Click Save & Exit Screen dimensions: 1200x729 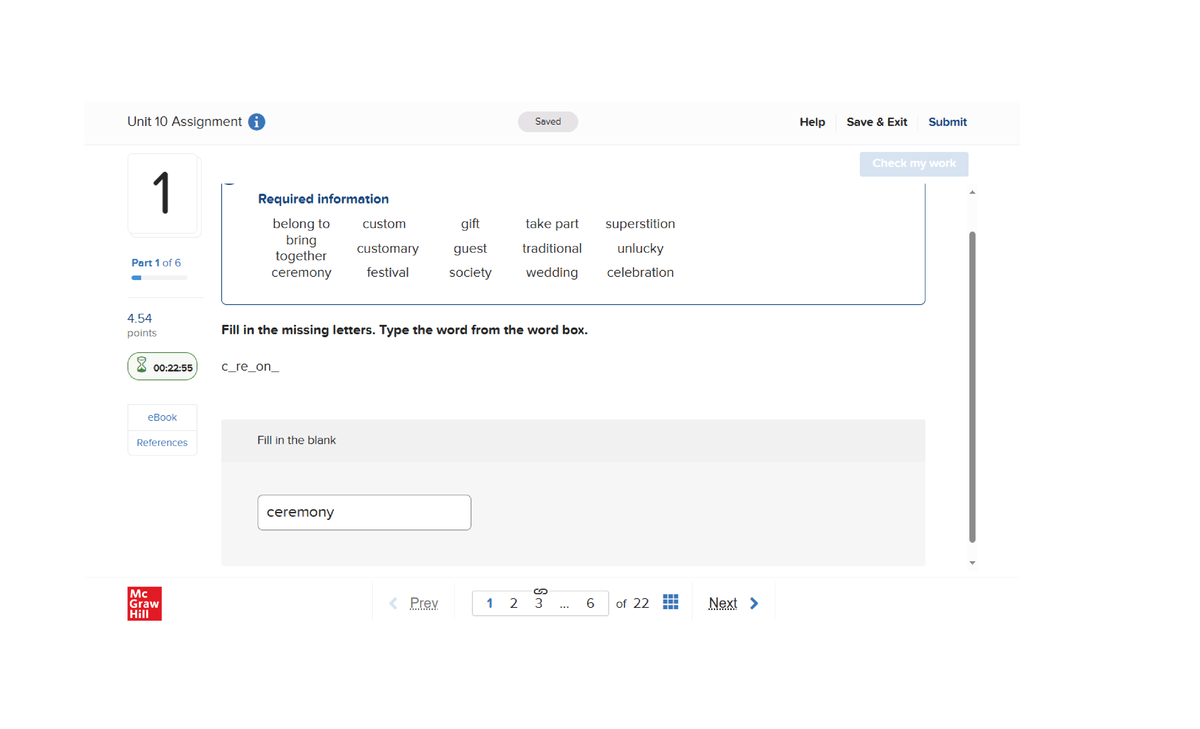point(876,121)
